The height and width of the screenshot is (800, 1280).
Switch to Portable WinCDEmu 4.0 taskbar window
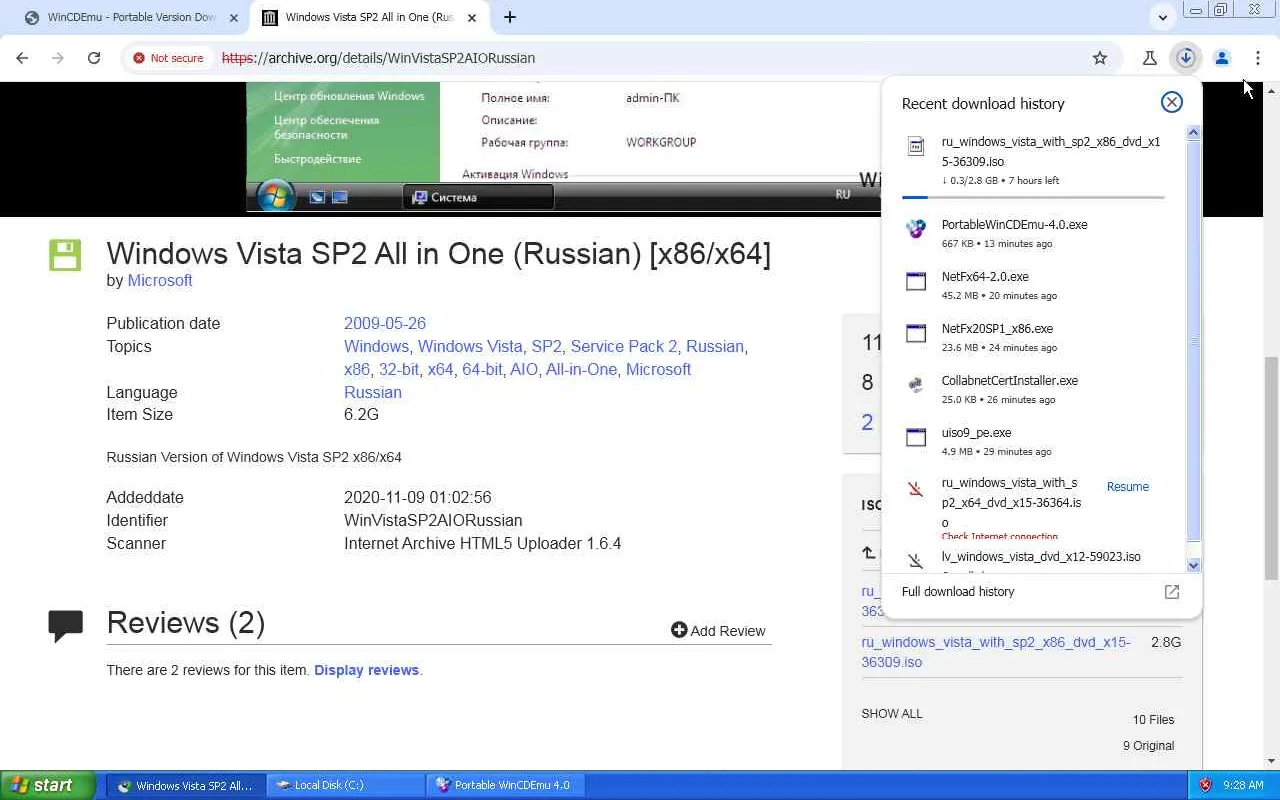505,785
